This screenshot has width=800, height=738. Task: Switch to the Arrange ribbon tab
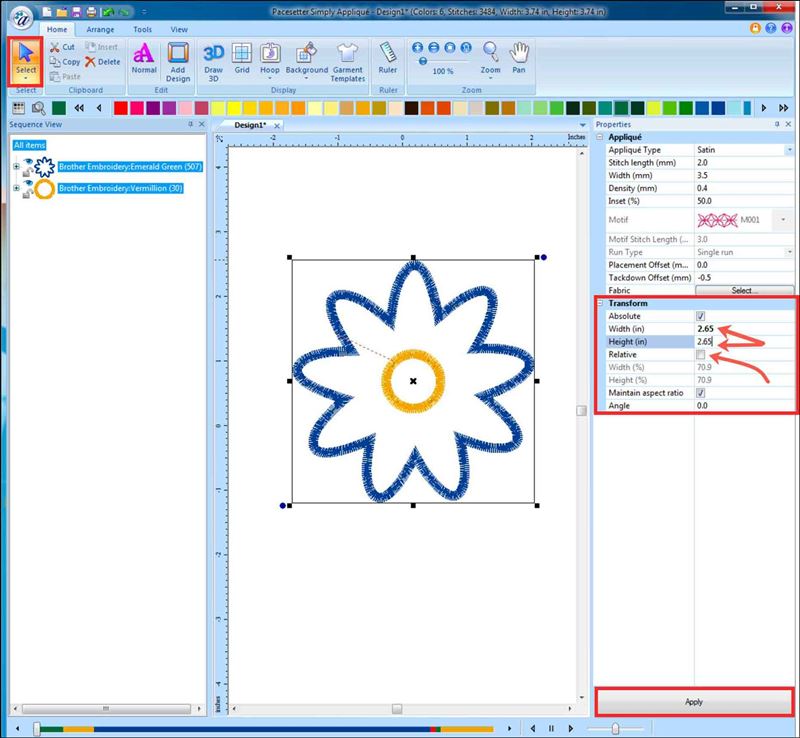(100, 30)
